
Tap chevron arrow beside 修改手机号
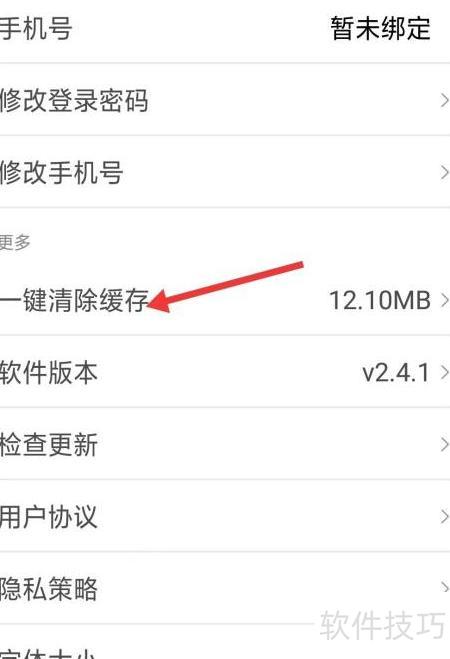(444, 172)
